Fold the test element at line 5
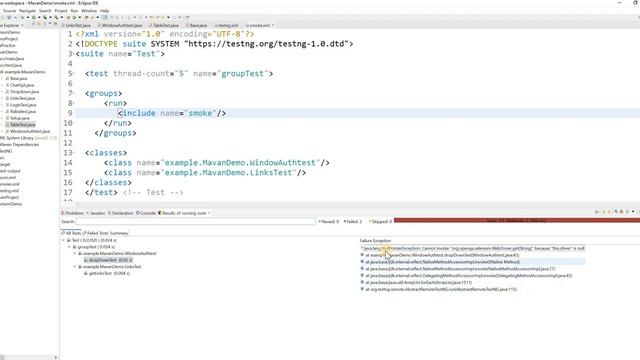This screenshot has height=360, width=640. (x=74, y=73)
